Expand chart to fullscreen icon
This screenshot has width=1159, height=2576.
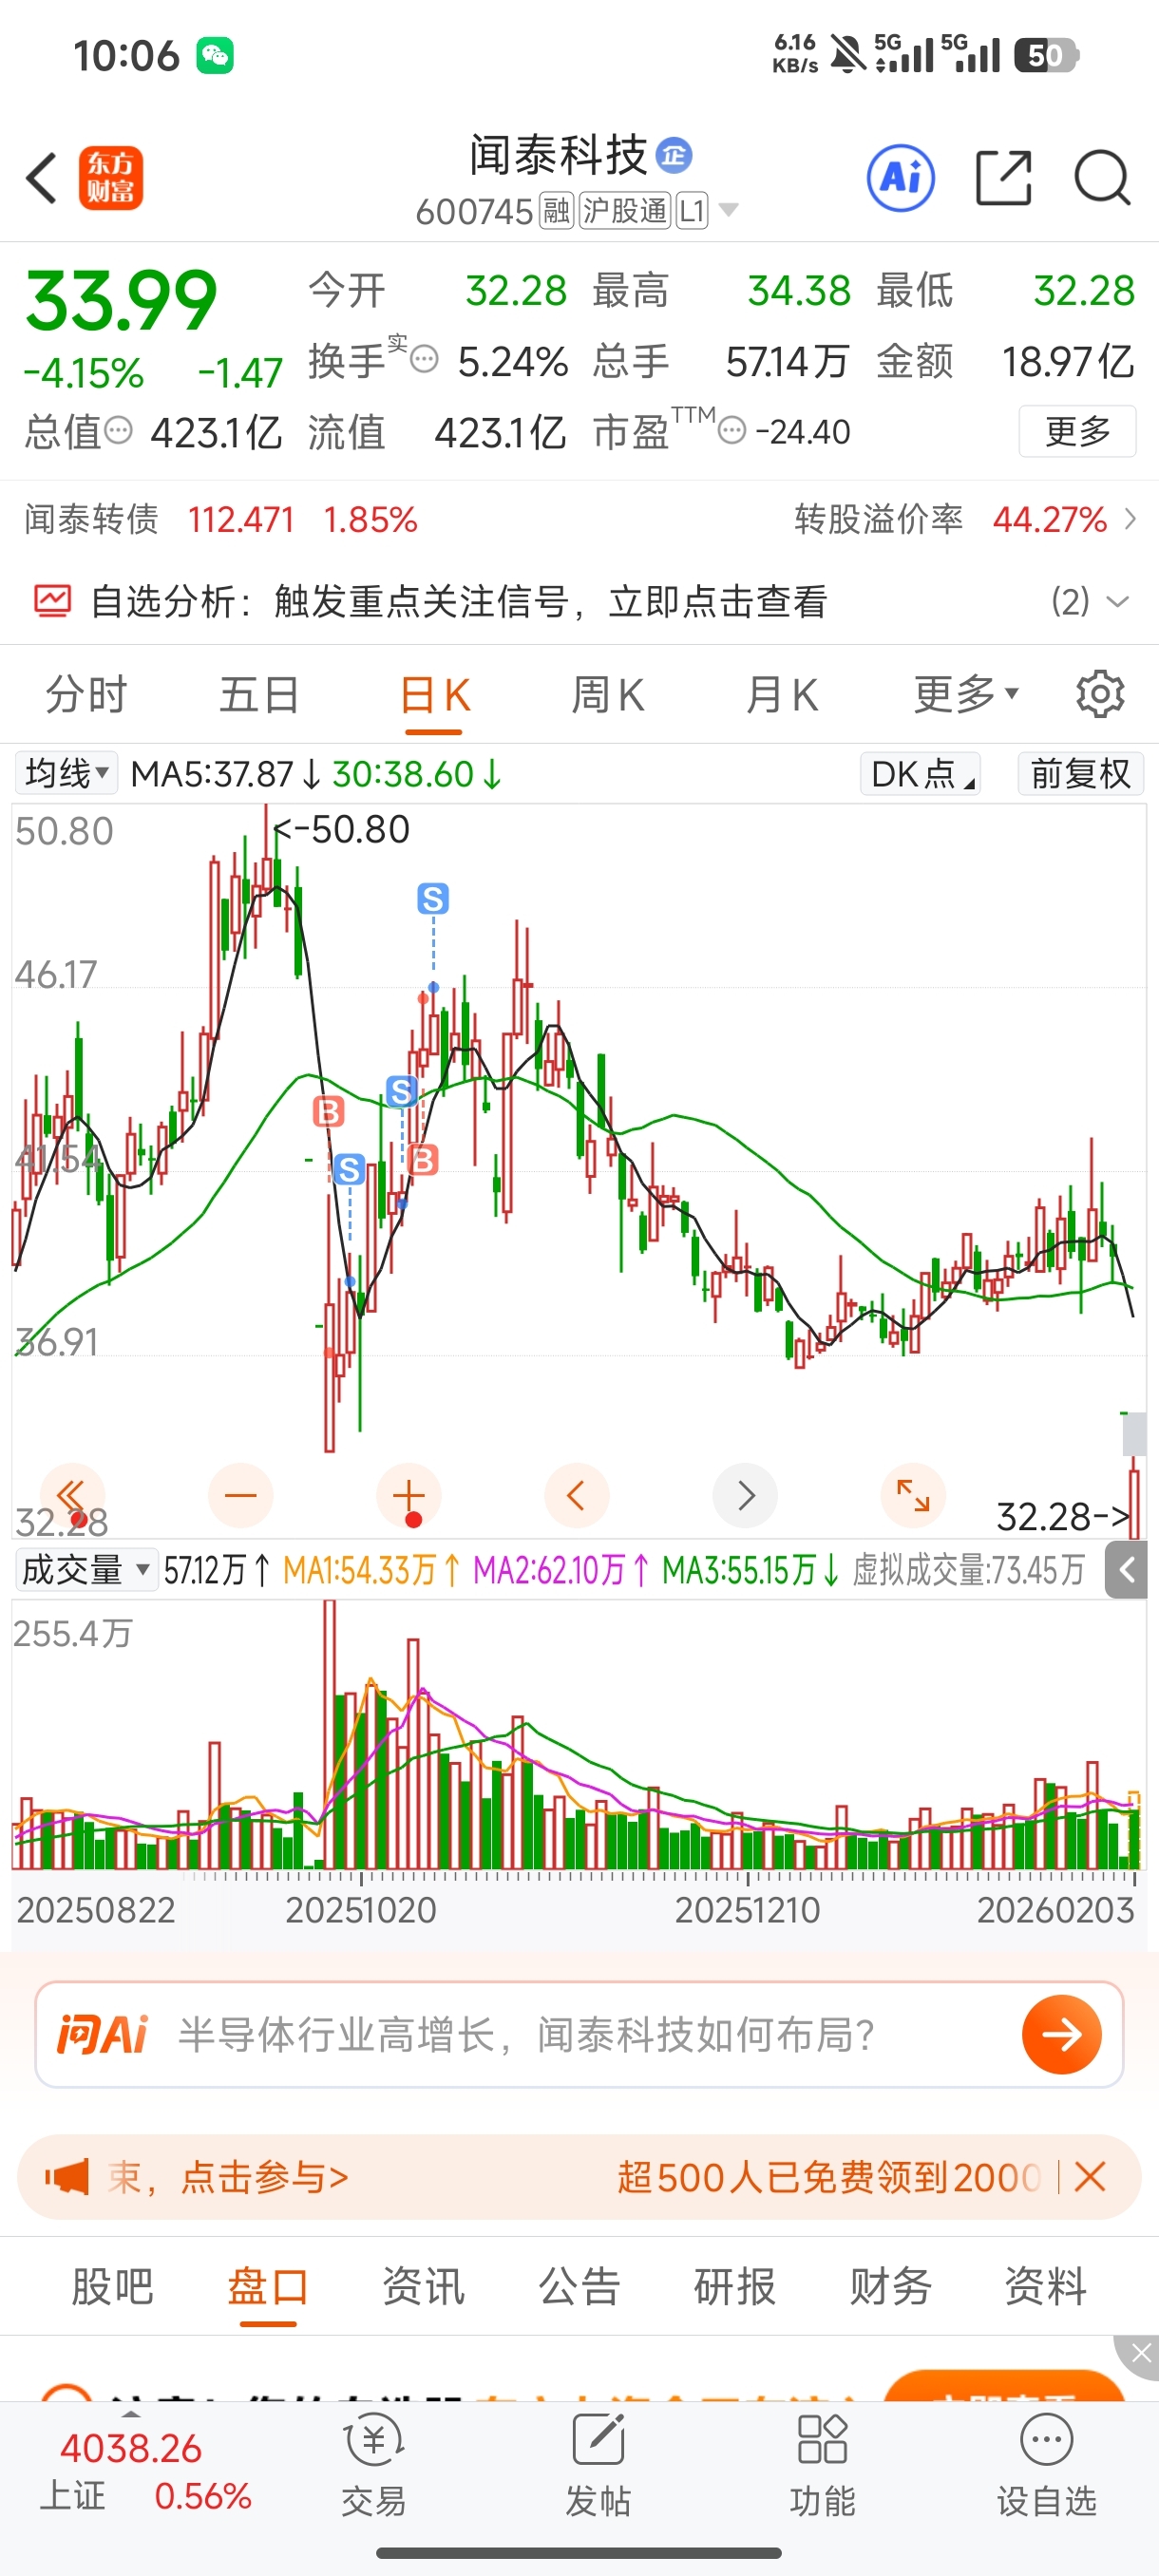tap(913, 1496)
